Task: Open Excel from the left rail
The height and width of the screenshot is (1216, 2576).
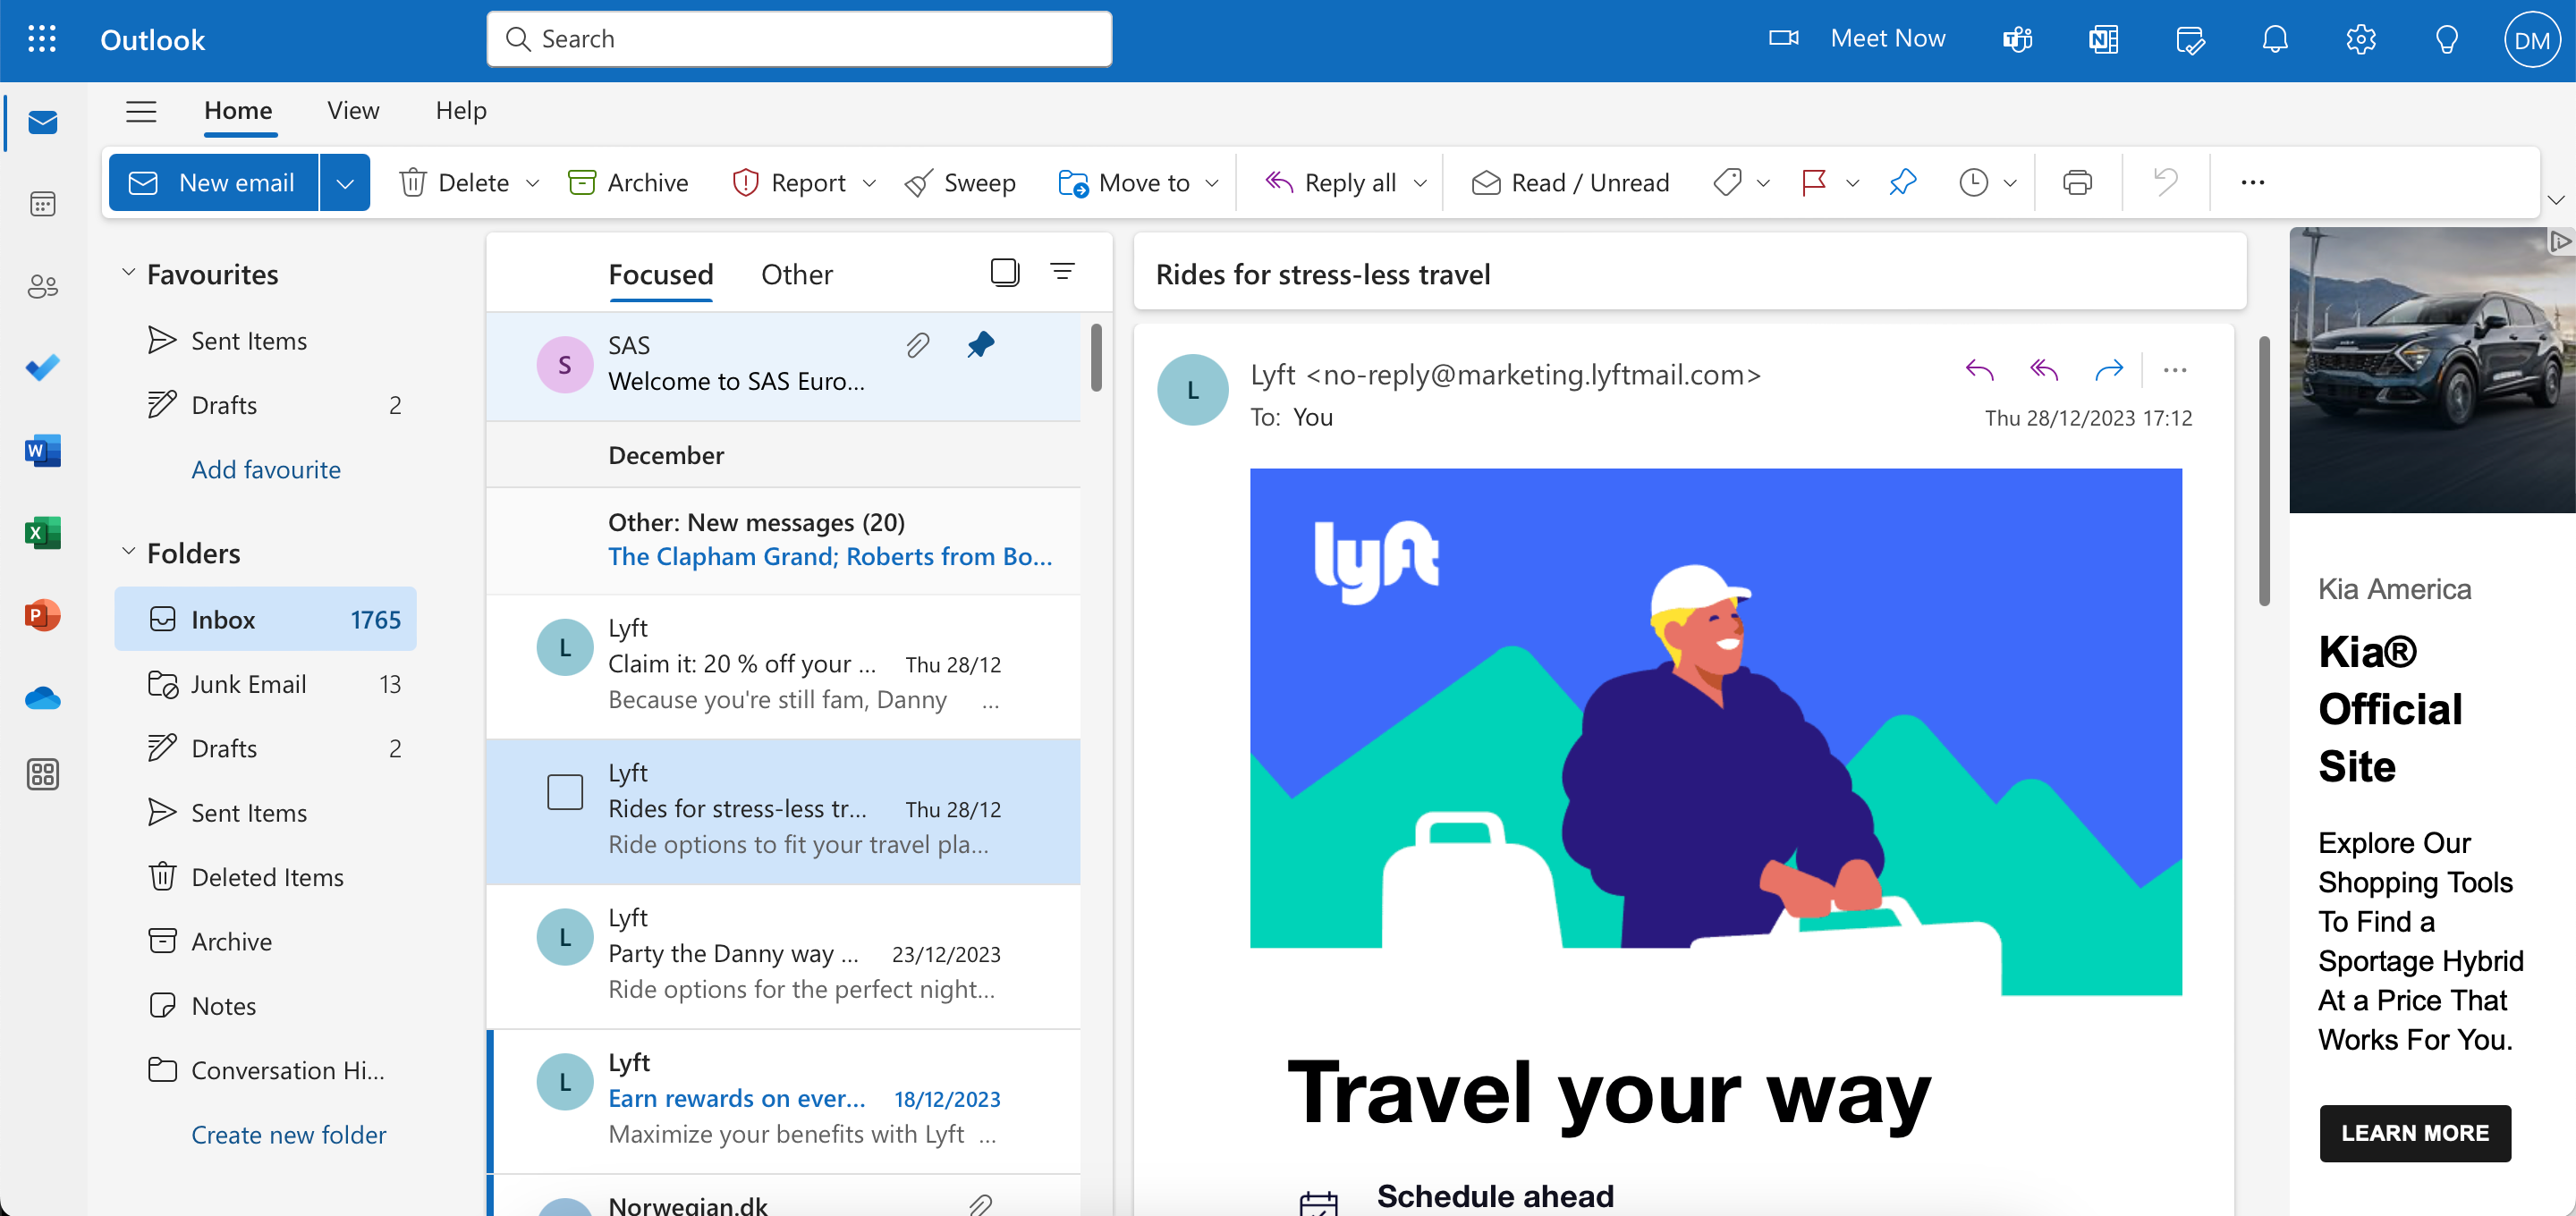Action: tap(42, 533)
